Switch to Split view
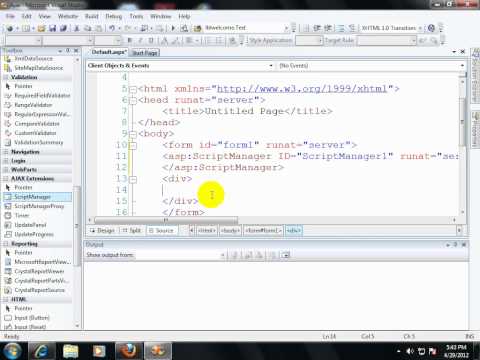 pos(132,230)
